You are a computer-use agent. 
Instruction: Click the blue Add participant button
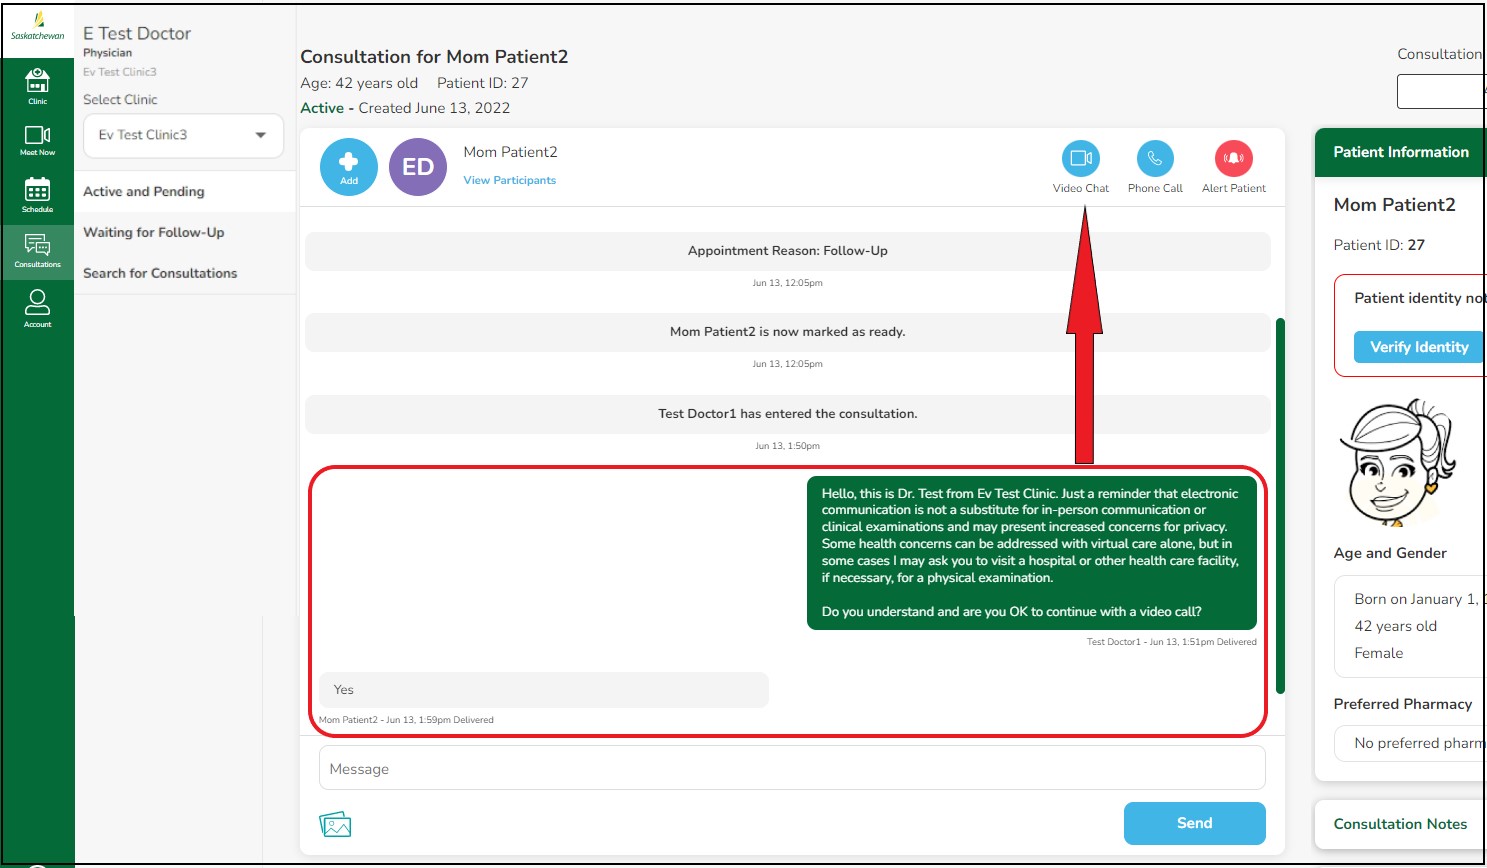(x=348, y=166)
